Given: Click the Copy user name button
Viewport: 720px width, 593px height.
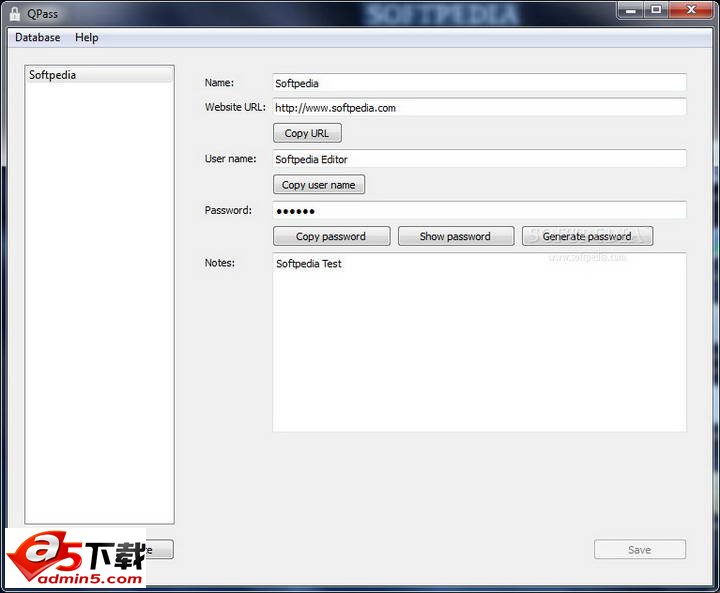Looking at the screenshot, I should 319,185.
